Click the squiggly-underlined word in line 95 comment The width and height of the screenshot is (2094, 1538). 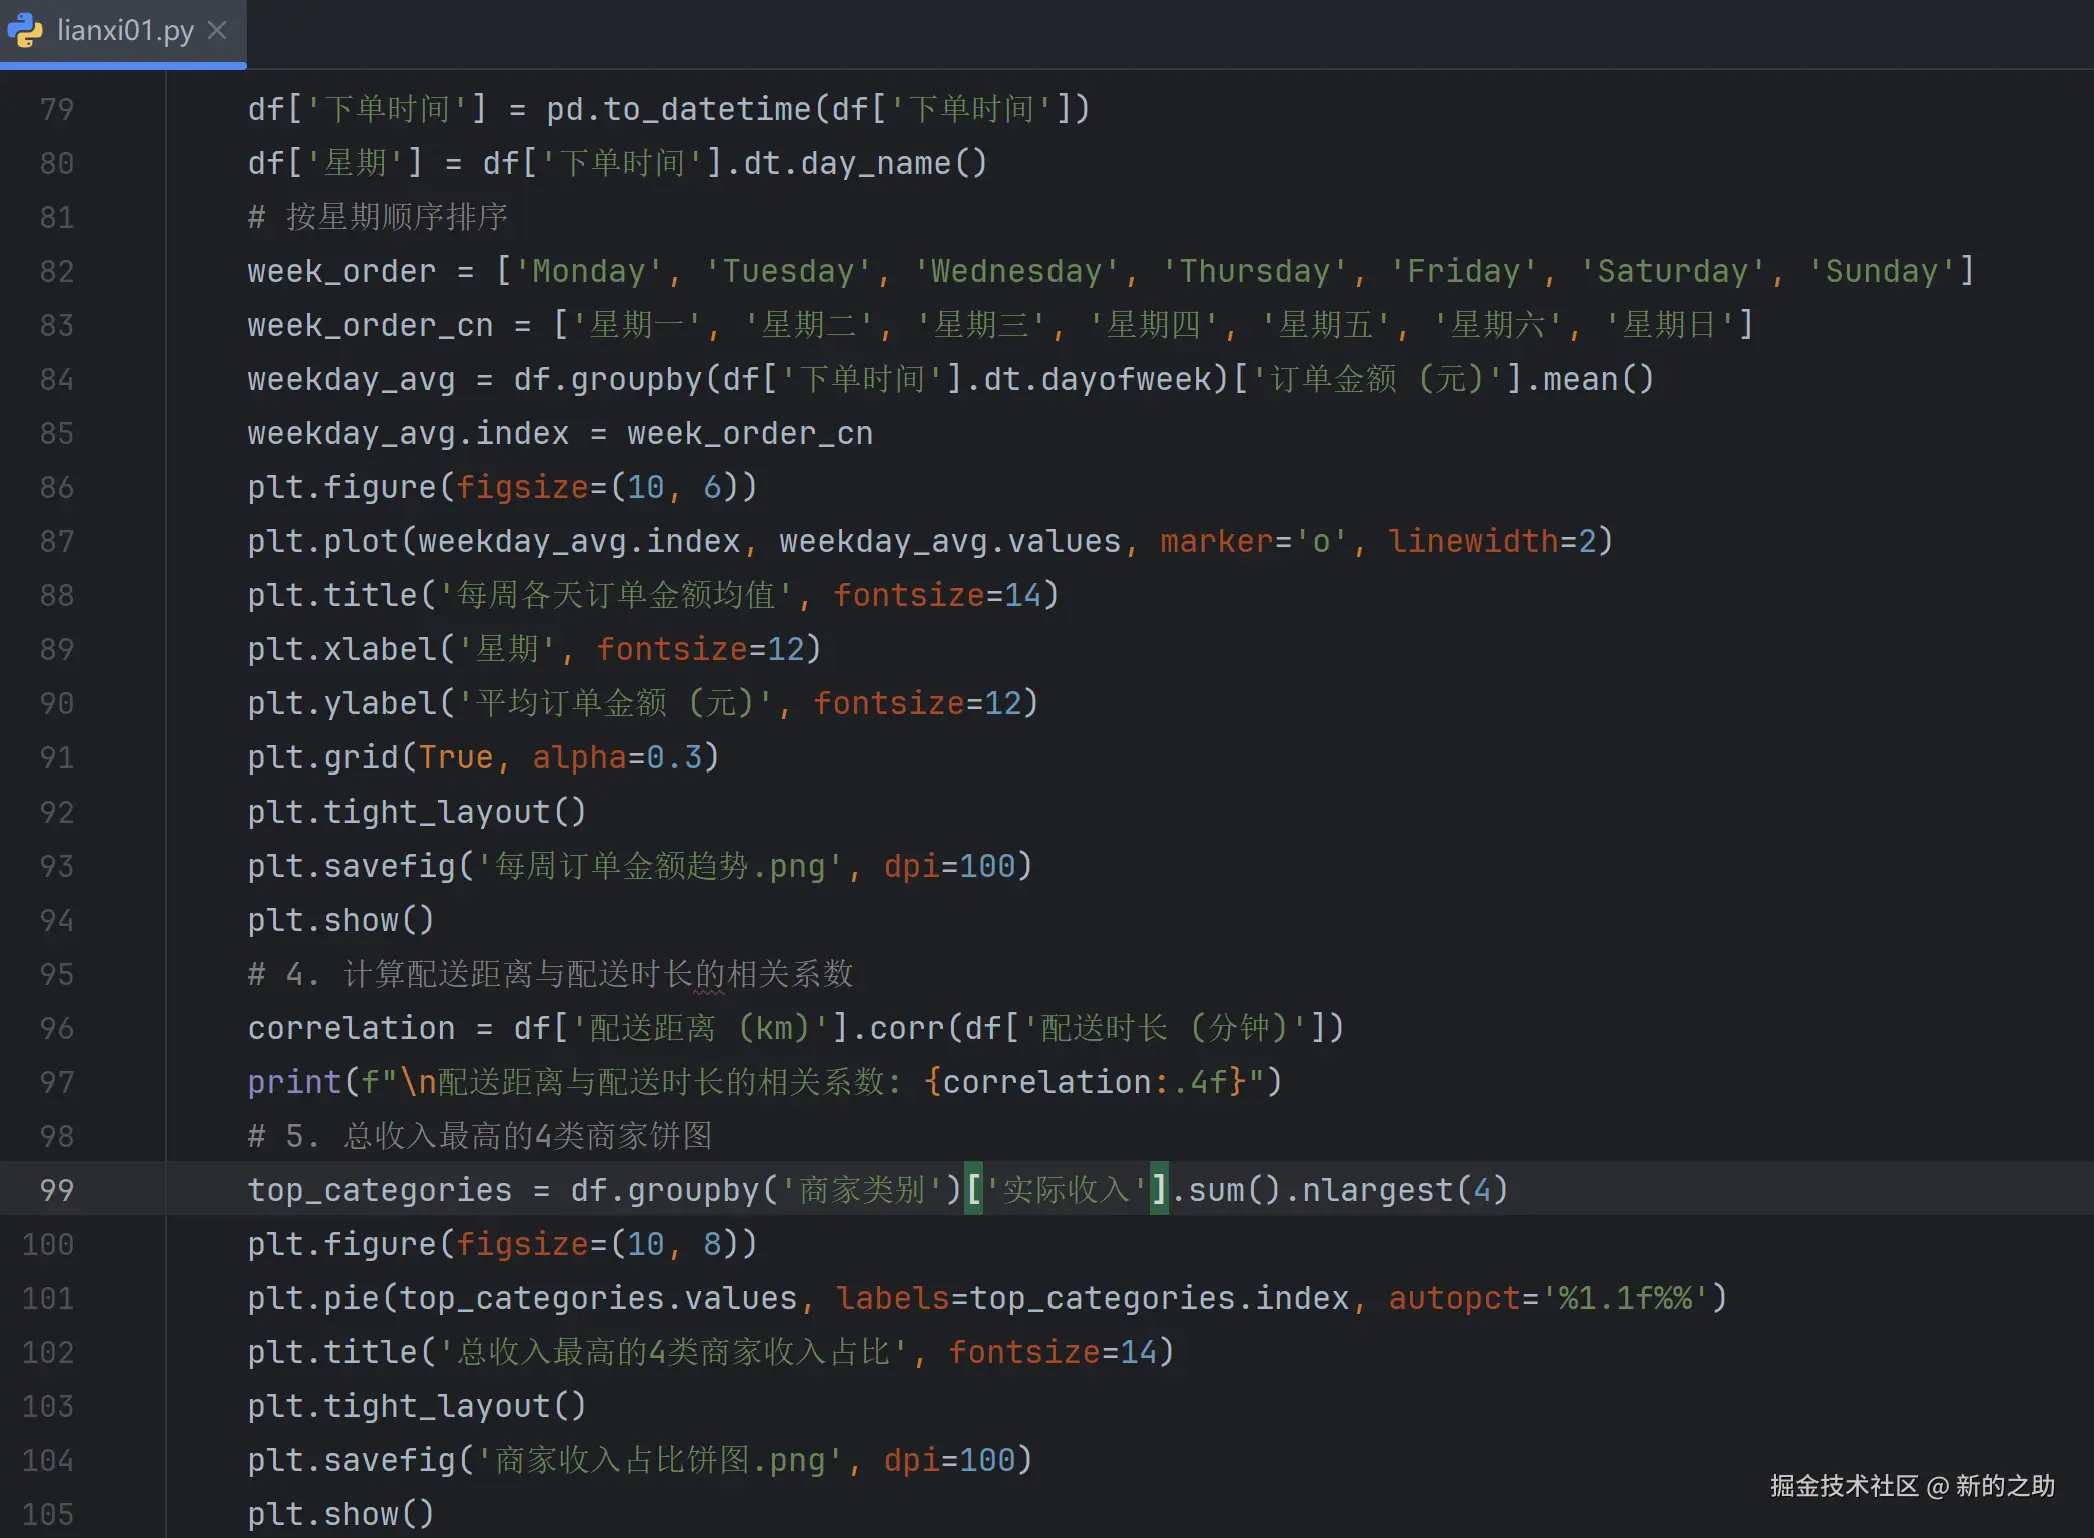pos(709,974)
